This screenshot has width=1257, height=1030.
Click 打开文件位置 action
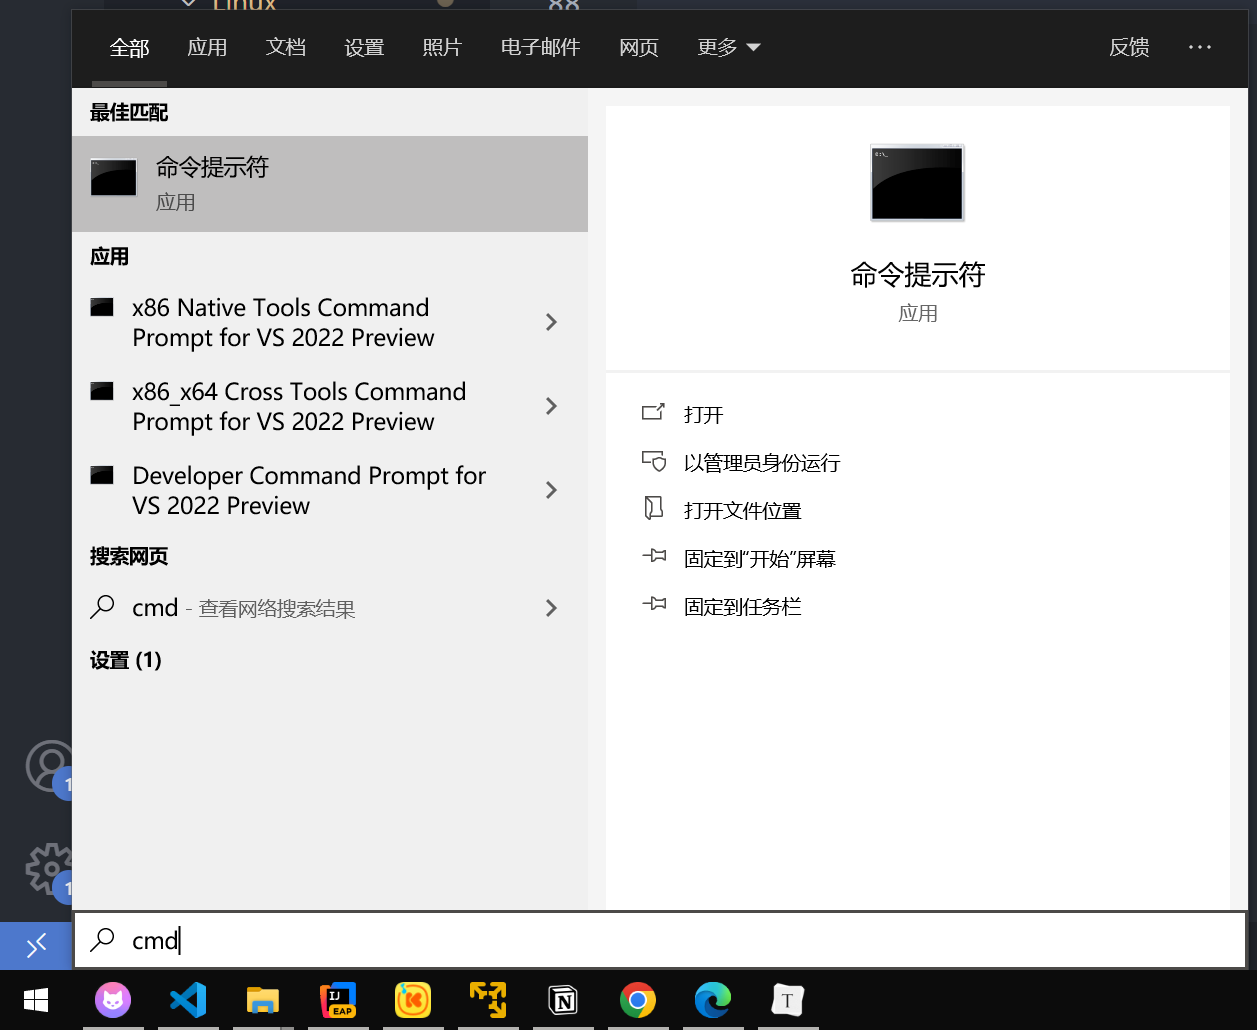[x=742, y=511]
